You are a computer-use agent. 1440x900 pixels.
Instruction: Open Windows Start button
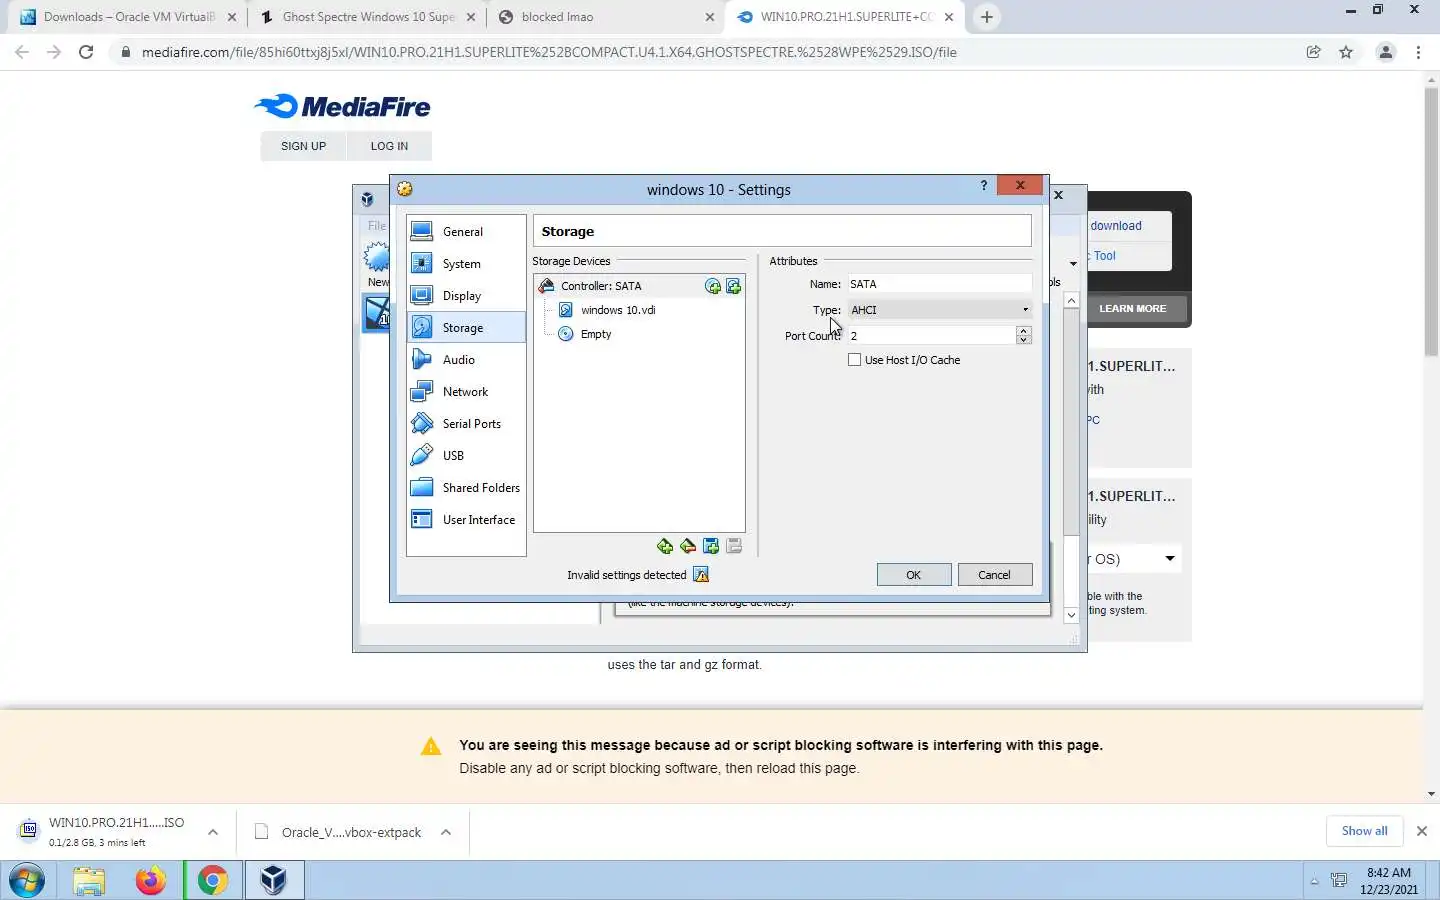coord(28,881)
